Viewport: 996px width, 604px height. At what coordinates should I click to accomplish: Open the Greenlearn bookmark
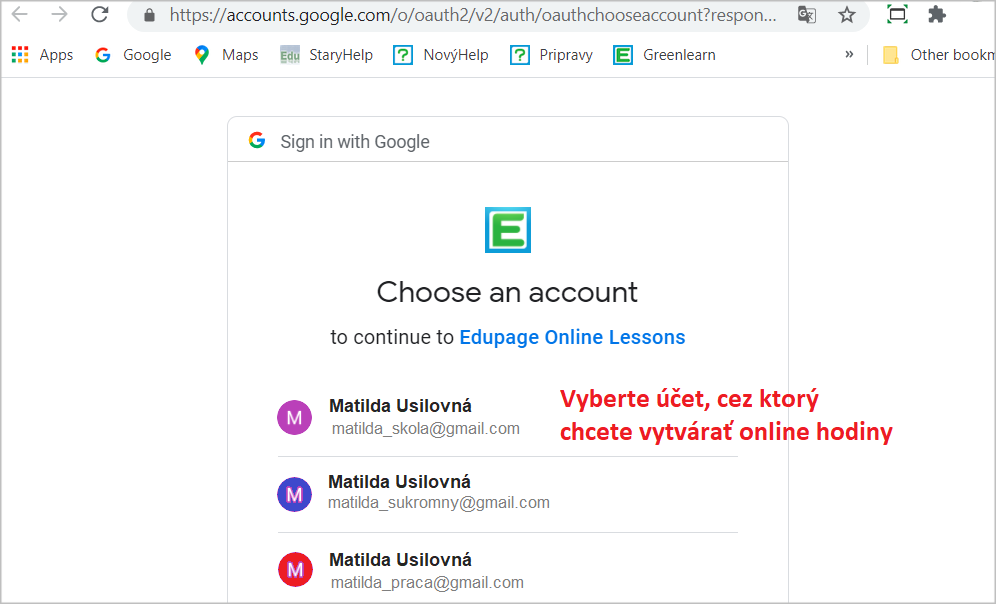click(664, 55)
